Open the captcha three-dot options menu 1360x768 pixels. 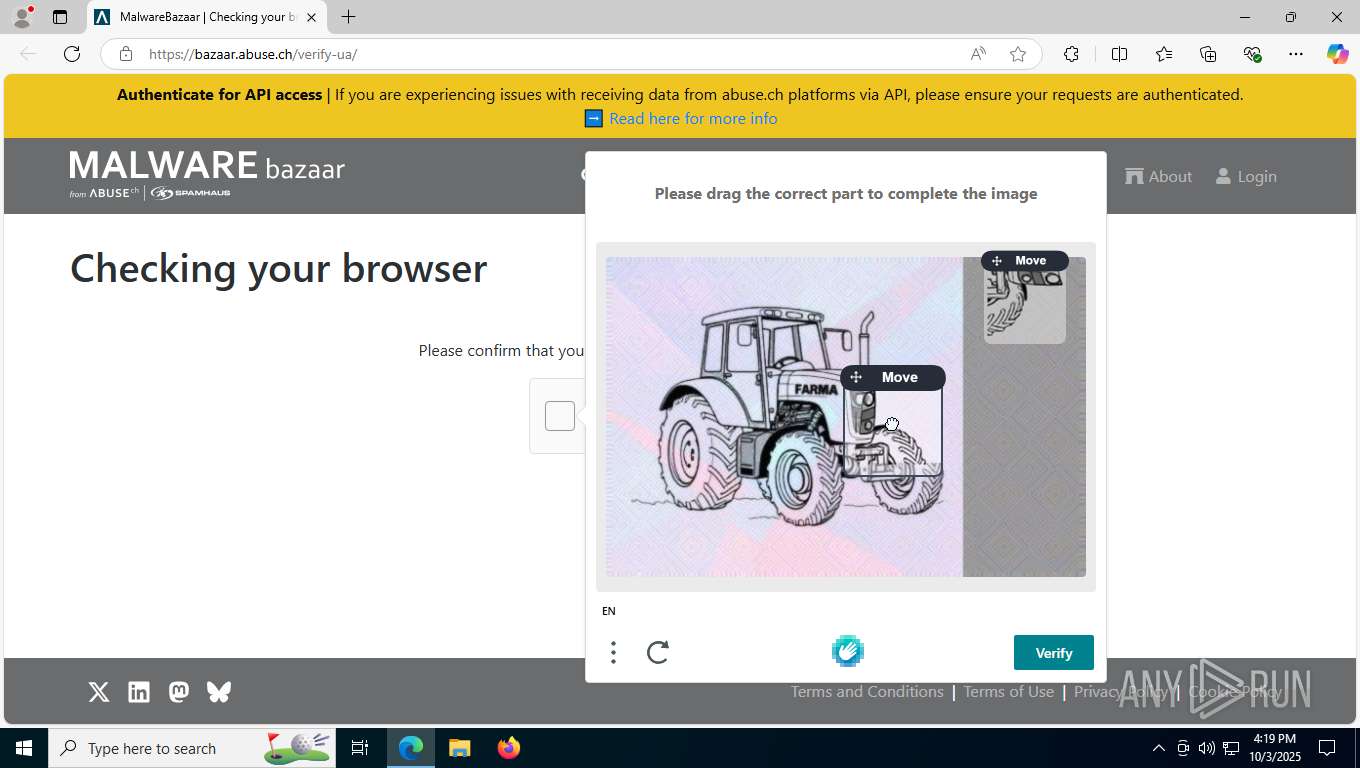coord(613,653)
